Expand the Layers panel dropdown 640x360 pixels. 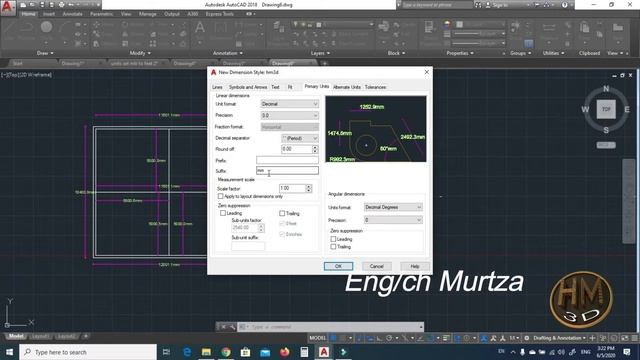[x=320, y=53]
